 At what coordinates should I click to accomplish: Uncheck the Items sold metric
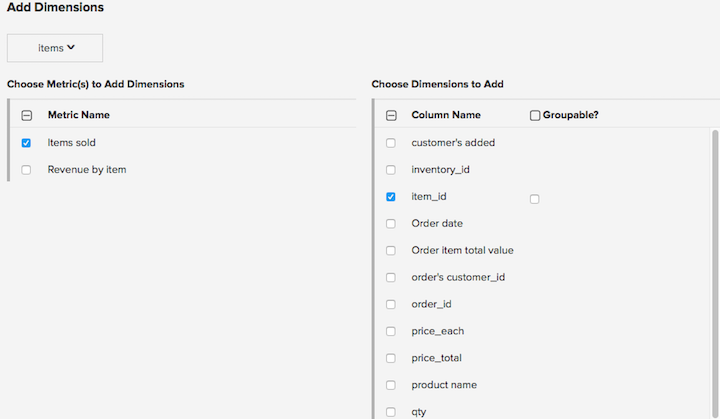pos(26,143)
